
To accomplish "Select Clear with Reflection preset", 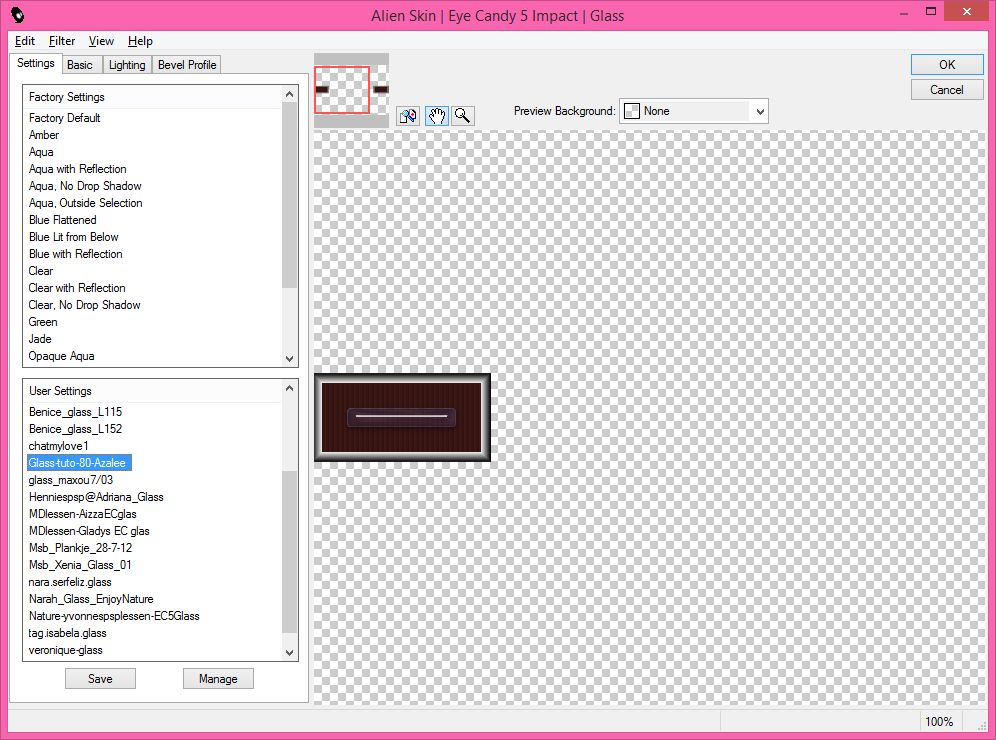I will coord(77,288).
